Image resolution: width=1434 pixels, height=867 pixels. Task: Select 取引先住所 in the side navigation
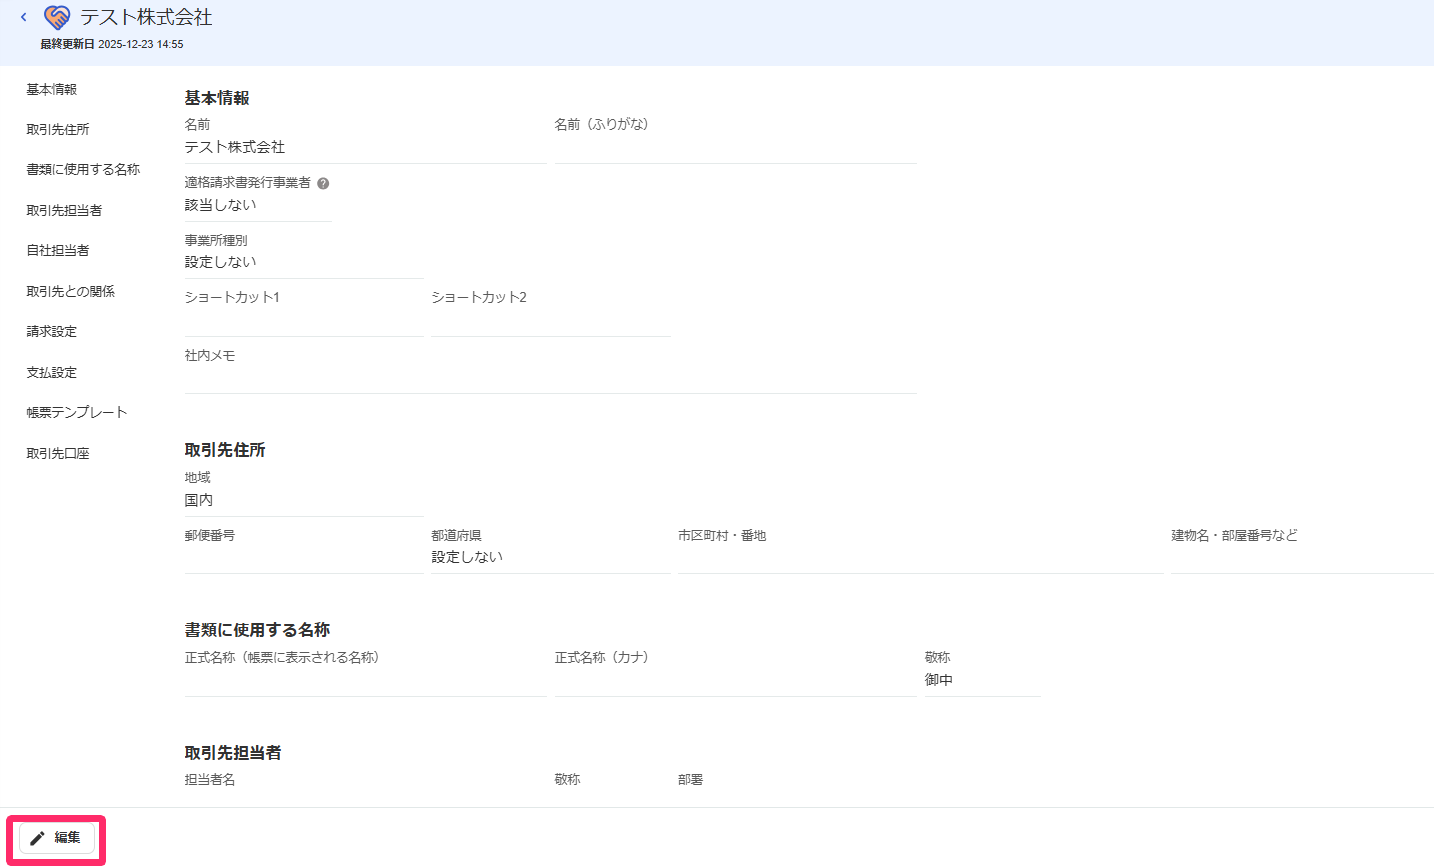click(x=58, y=130)
